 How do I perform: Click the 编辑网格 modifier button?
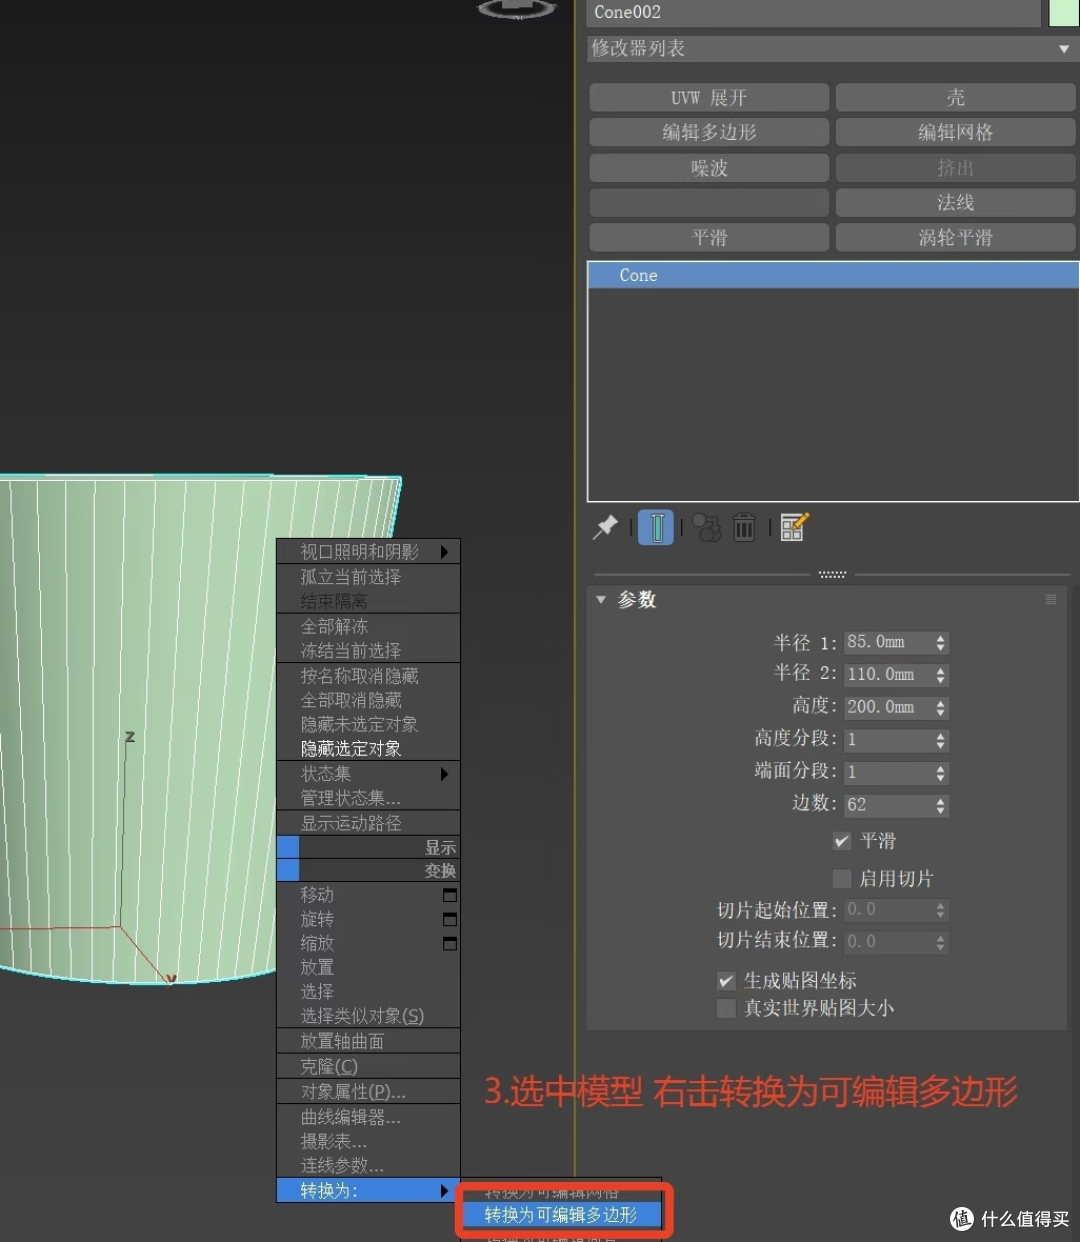(x=955, y=132)
